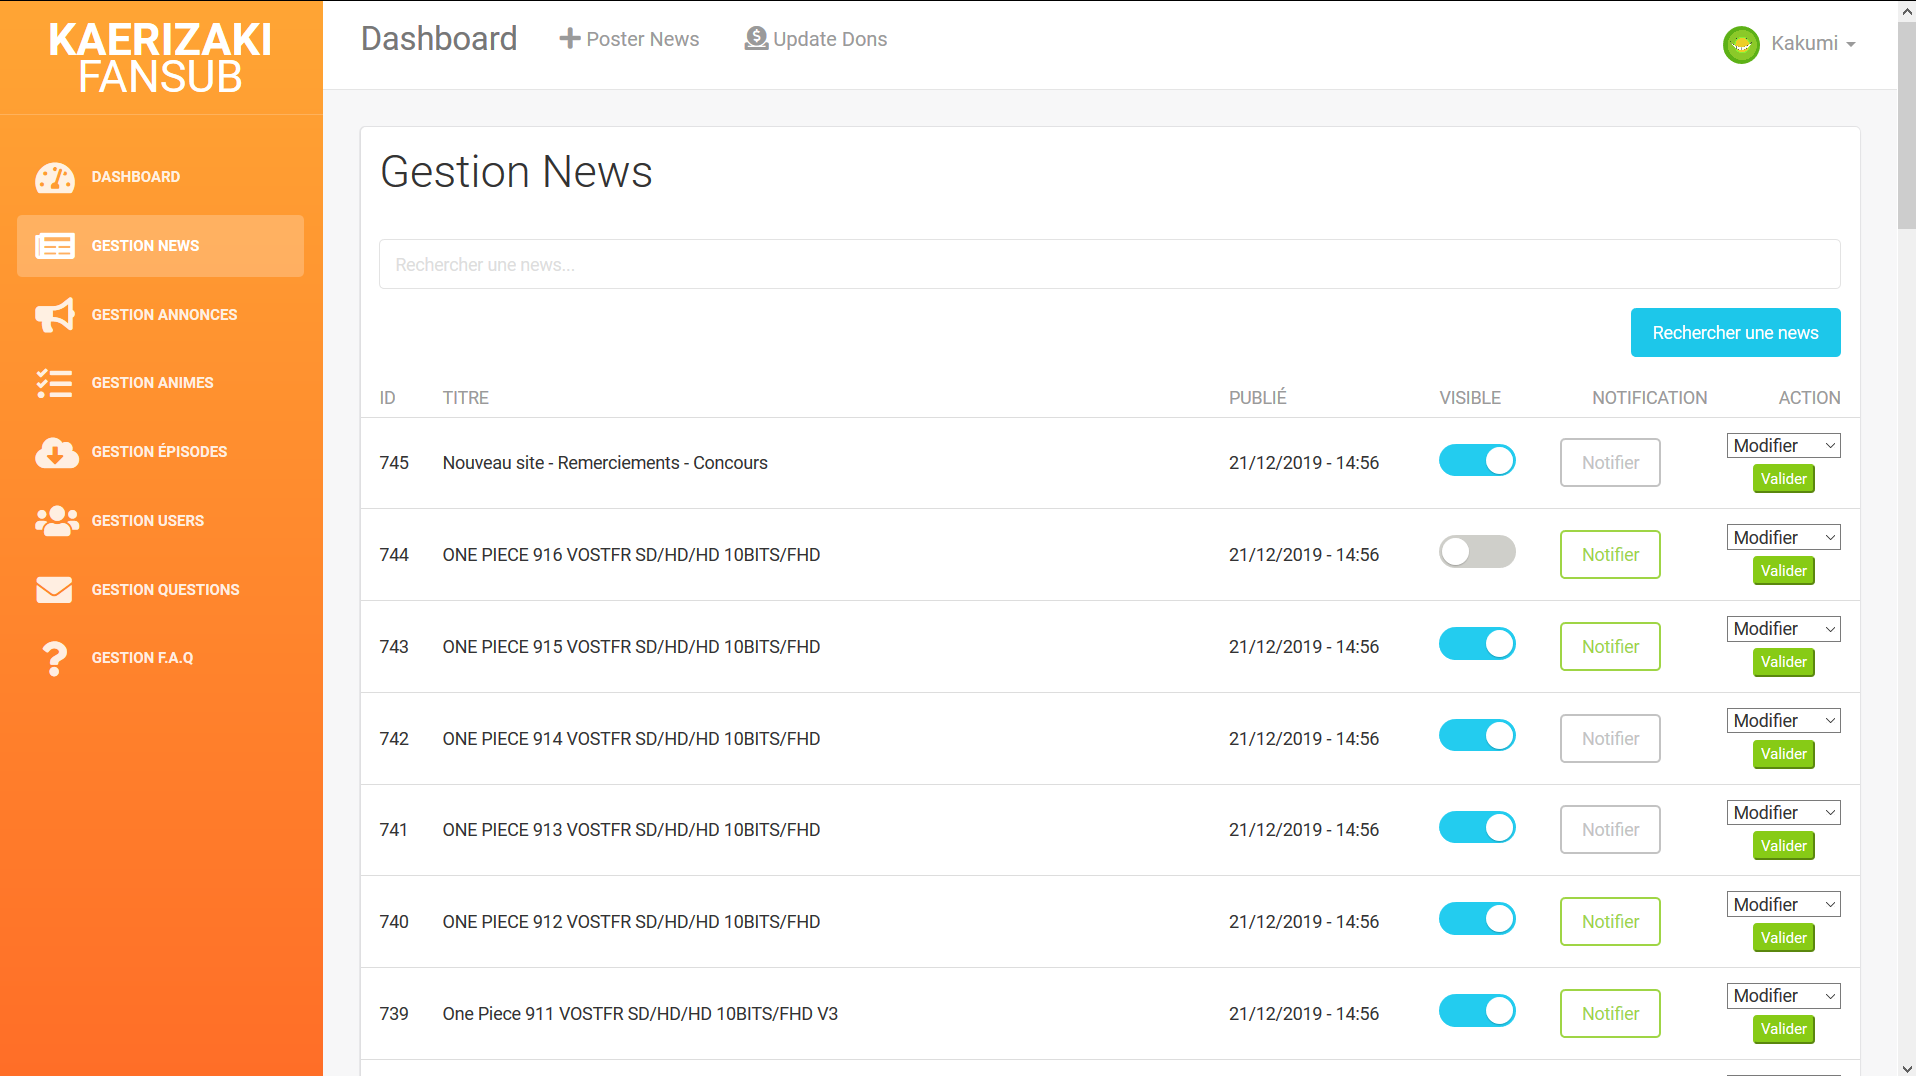Click the Gestion Épisodes cloud download icon
The width and height of the screenshot is (1916, 1076).
coord(56,452)
